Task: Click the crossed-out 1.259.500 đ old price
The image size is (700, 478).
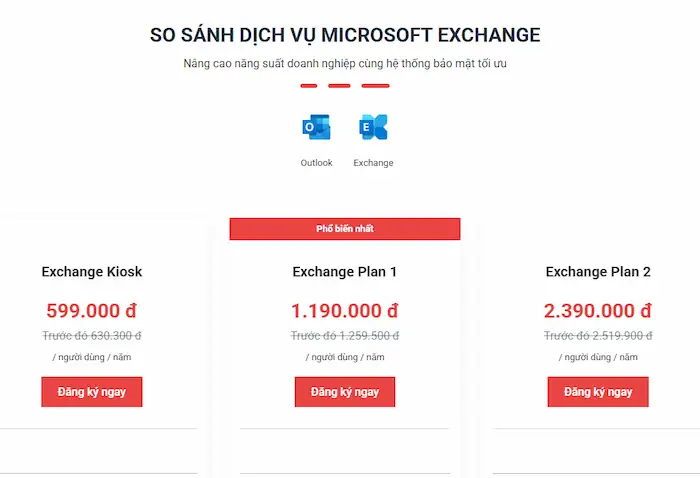Action: pyautogui.click(x=345, y=336)
